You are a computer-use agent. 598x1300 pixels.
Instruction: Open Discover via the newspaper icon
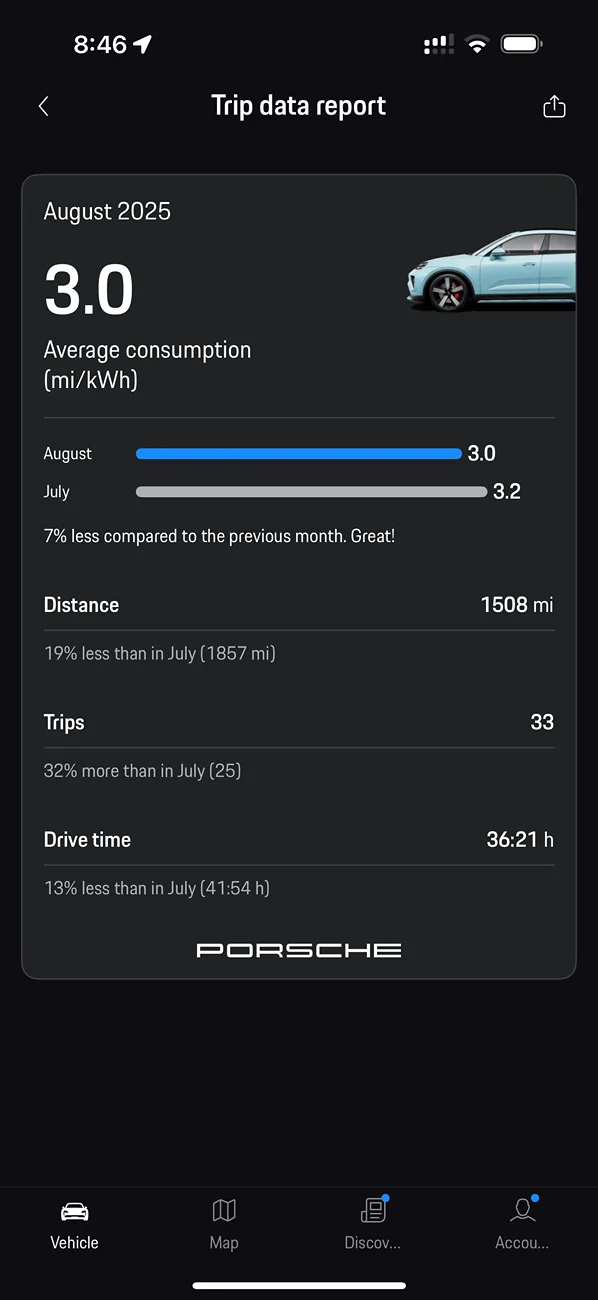[373, 1210]
